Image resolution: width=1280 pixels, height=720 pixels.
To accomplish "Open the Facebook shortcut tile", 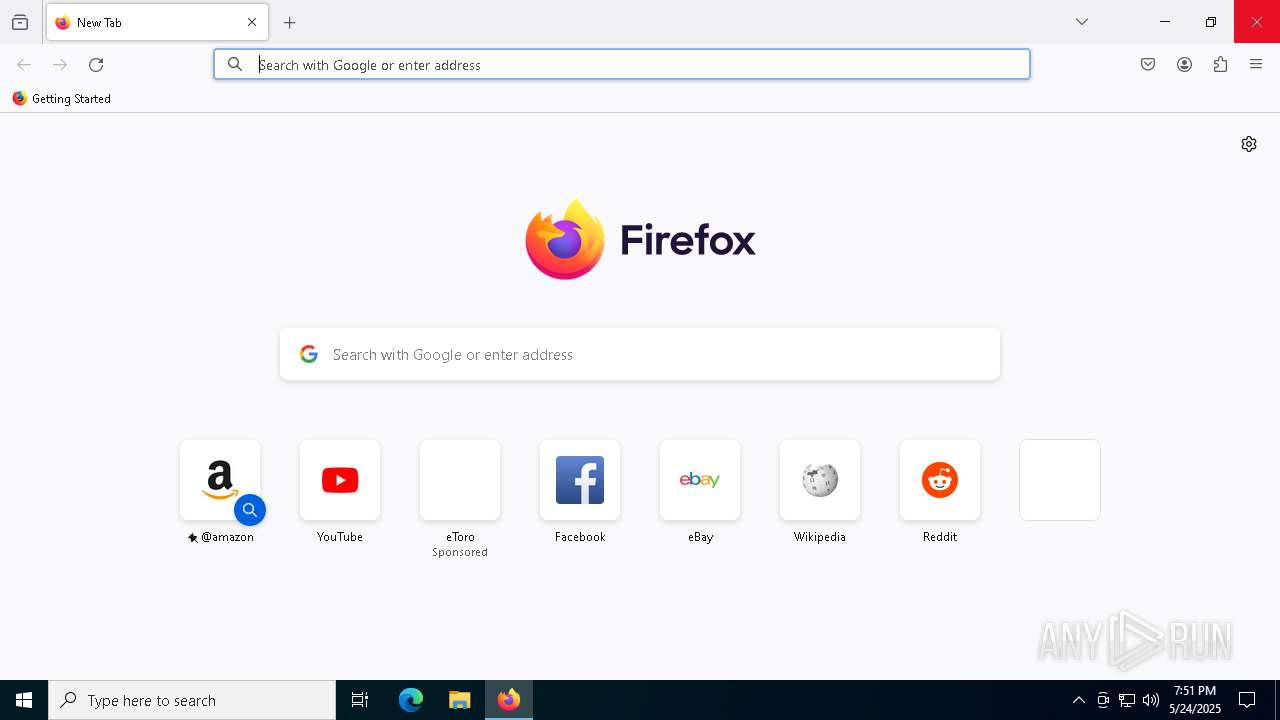I will coord(580,480).
